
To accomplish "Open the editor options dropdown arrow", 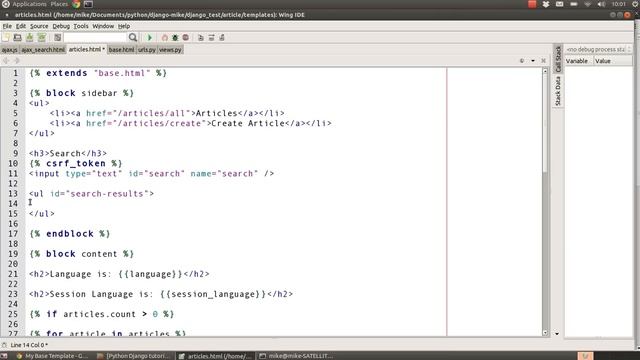I will pos(533,60).
